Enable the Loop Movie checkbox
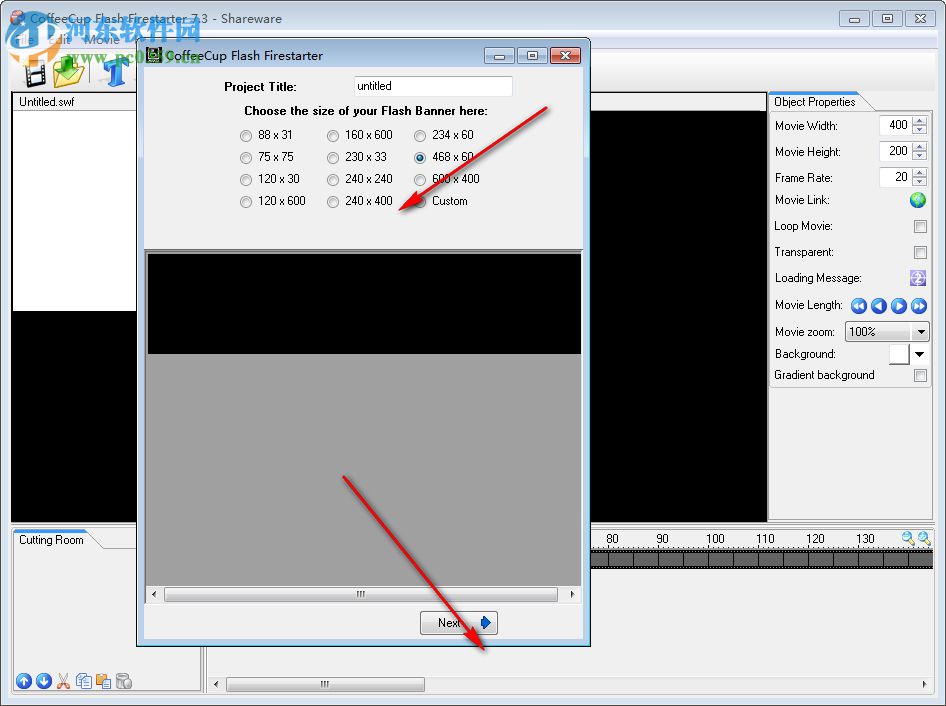Screen dimensions: 946x706 (x=920, y=226)
